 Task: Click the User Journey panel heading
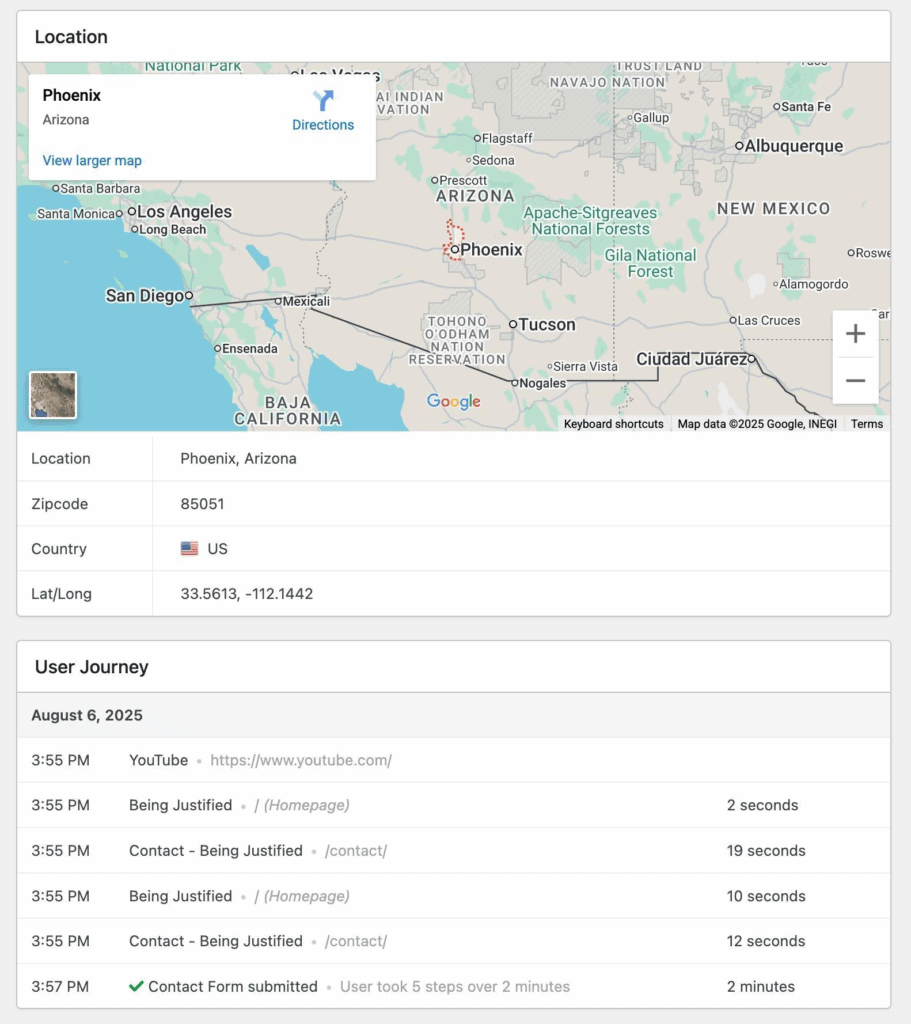point(91,667)
